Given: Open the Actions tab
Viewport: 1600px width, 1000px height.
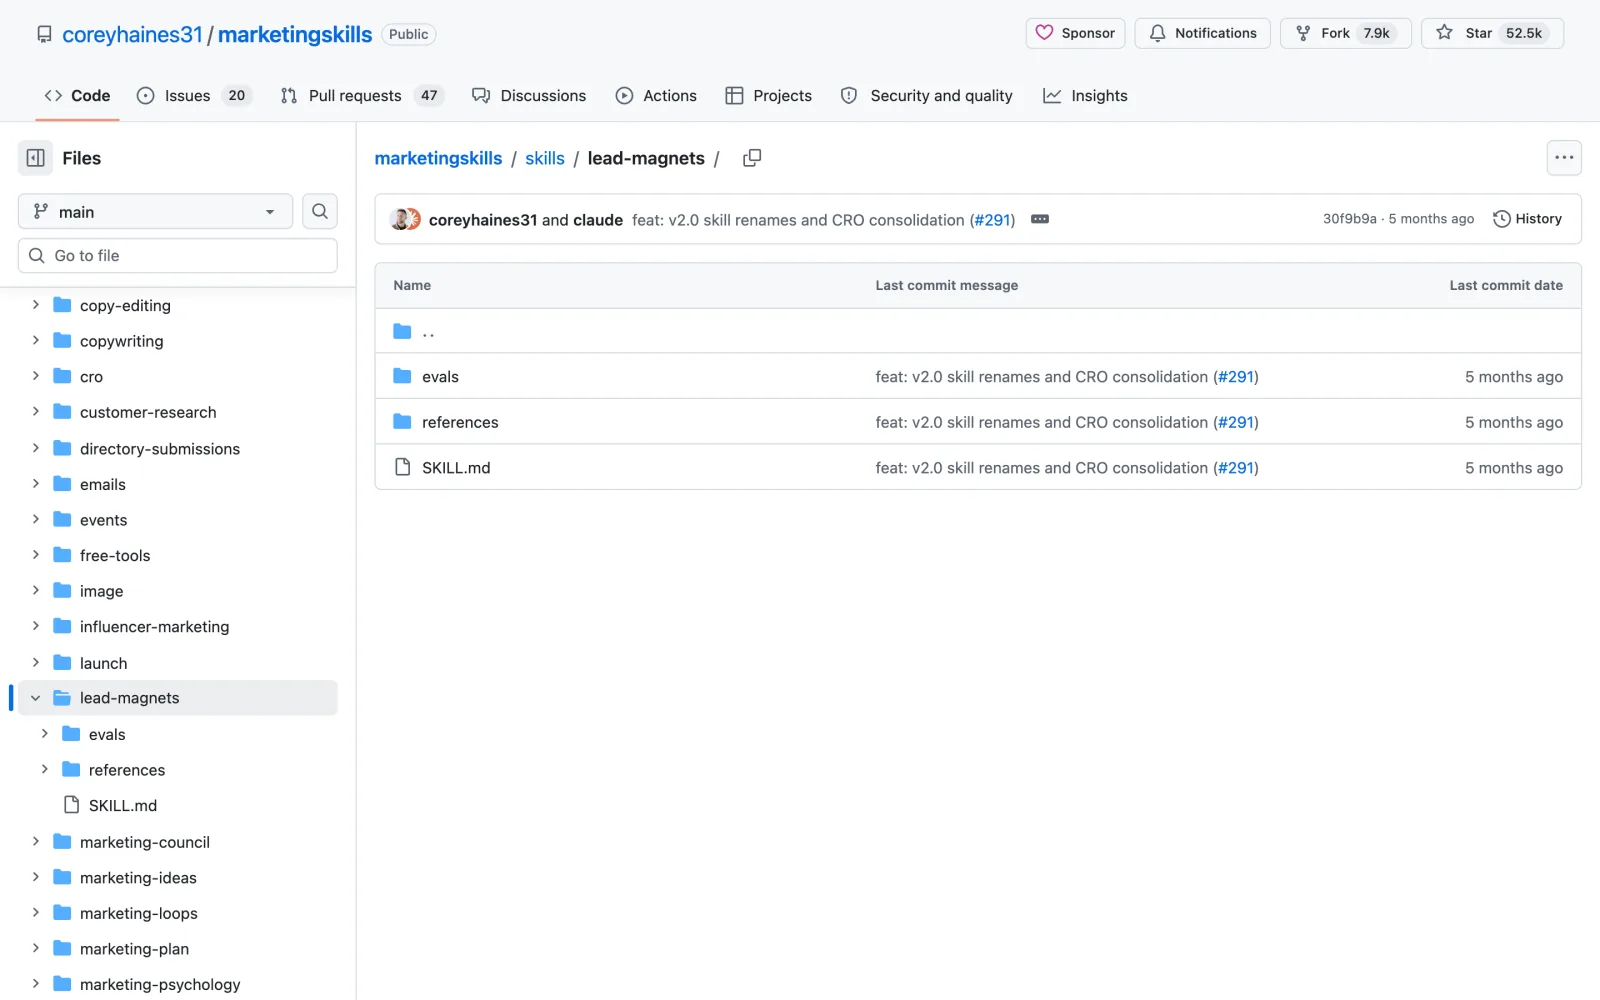Looking at the screenshot, I should 656,96.
